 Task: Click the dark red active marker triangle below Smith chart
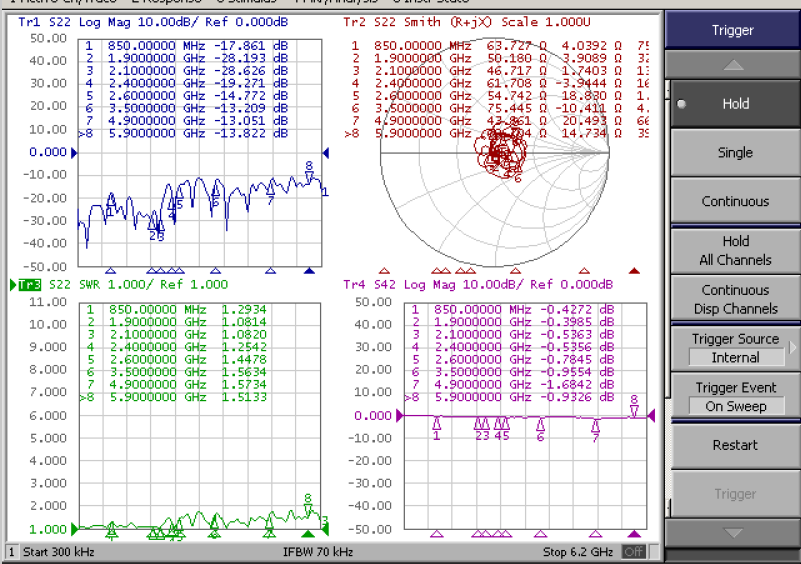click(633, 270)
